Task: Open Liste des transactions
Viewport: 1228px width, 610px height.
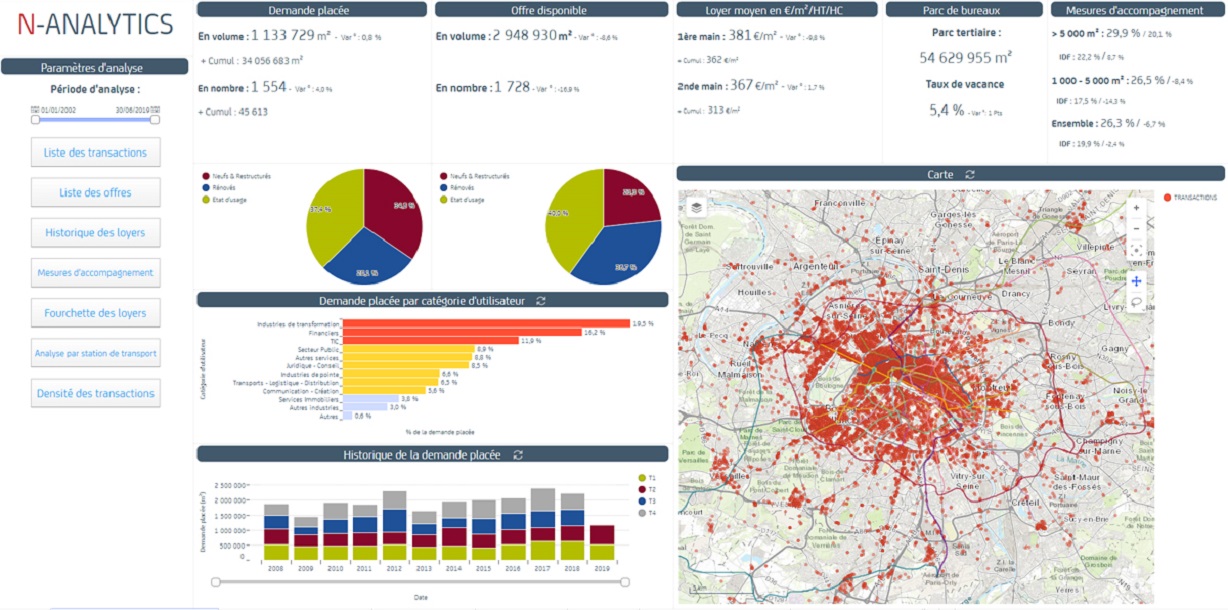Action: [x=95, y=152]
